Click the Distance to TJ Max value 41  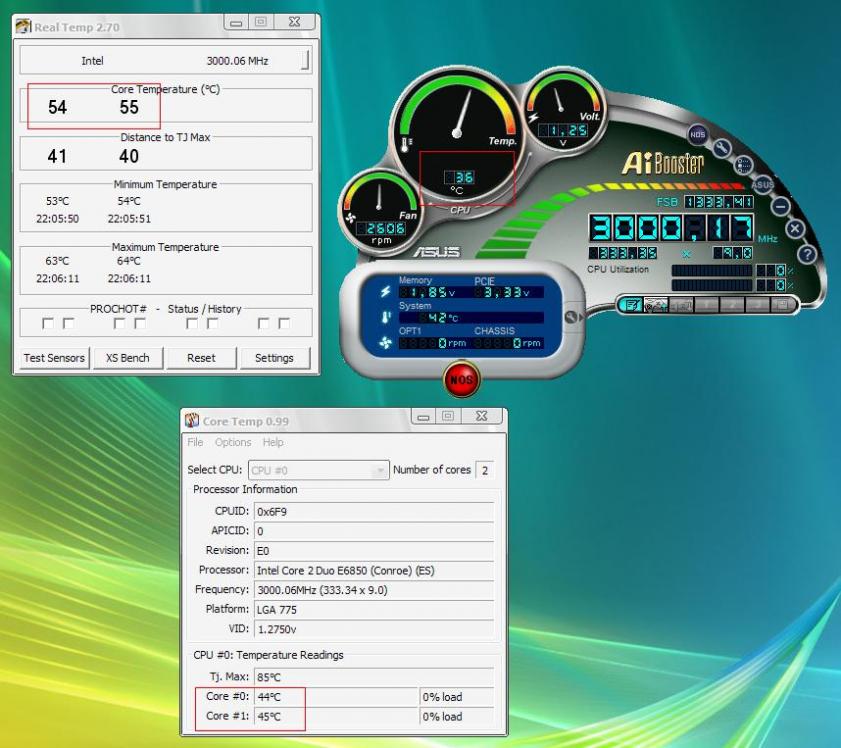(x=57, y=156)
